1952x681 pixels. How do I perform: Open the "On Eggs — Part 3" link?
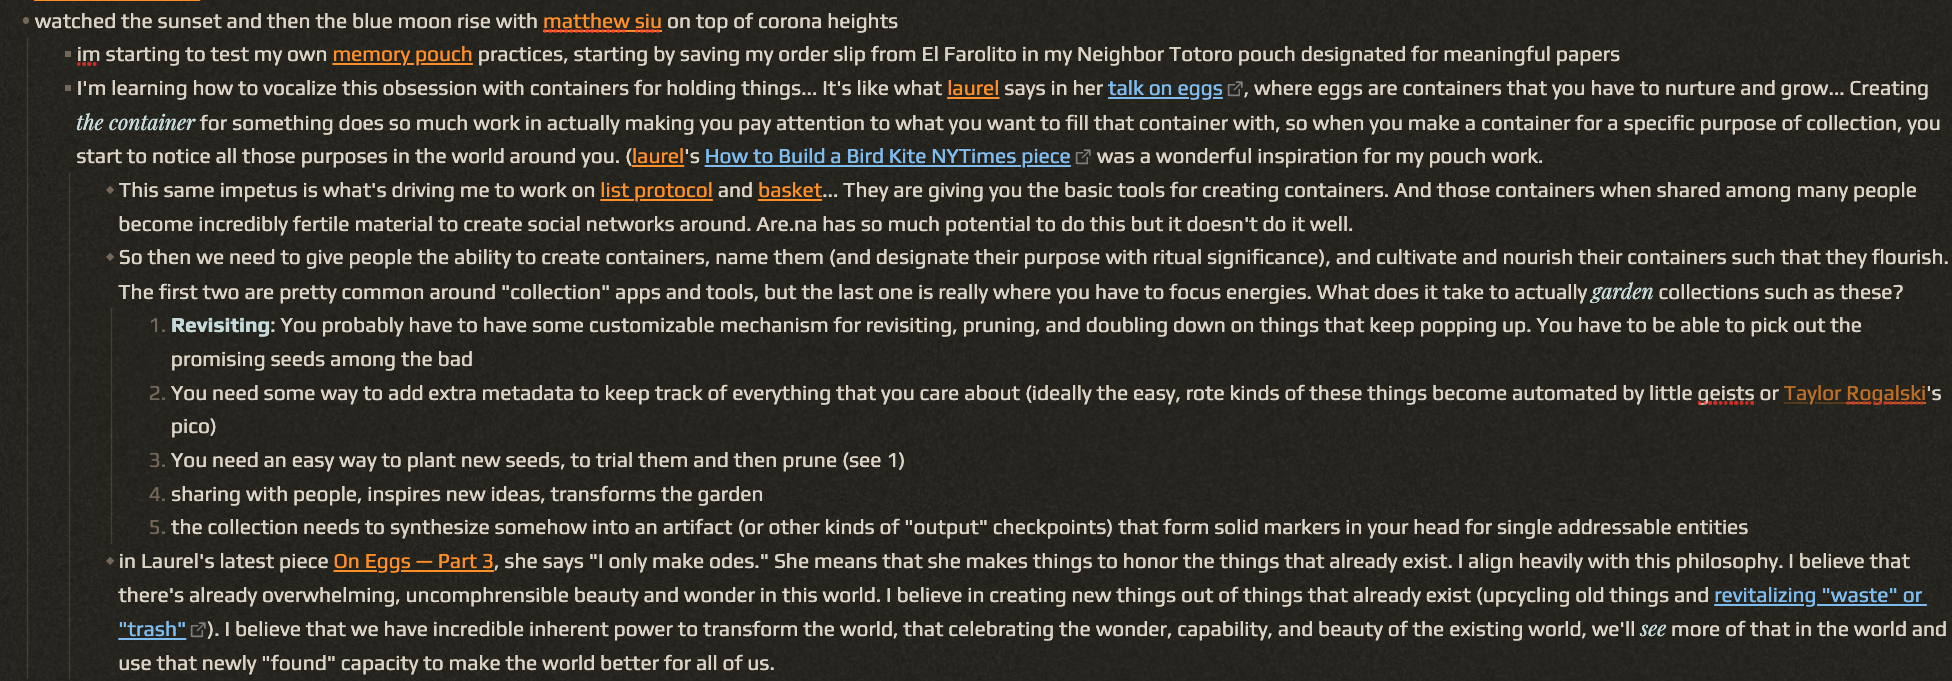413,561
